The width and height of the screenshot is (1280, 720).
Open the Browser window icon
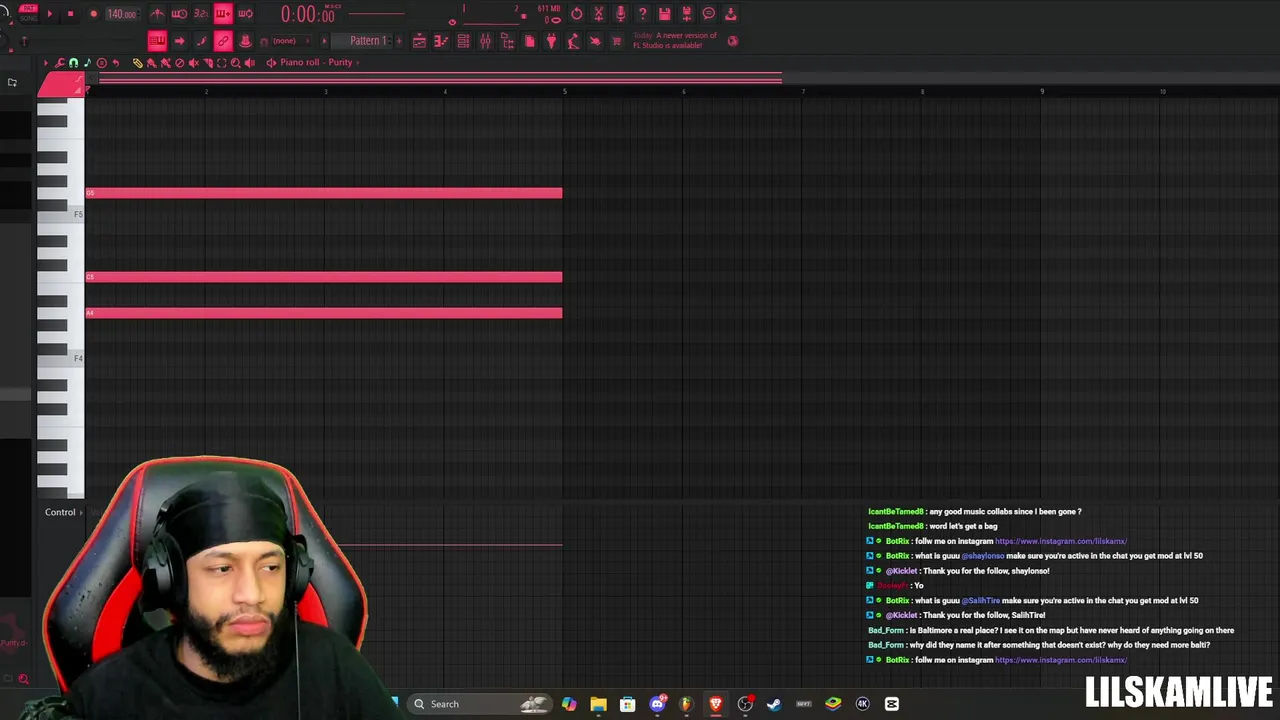(x=507, y=41)
